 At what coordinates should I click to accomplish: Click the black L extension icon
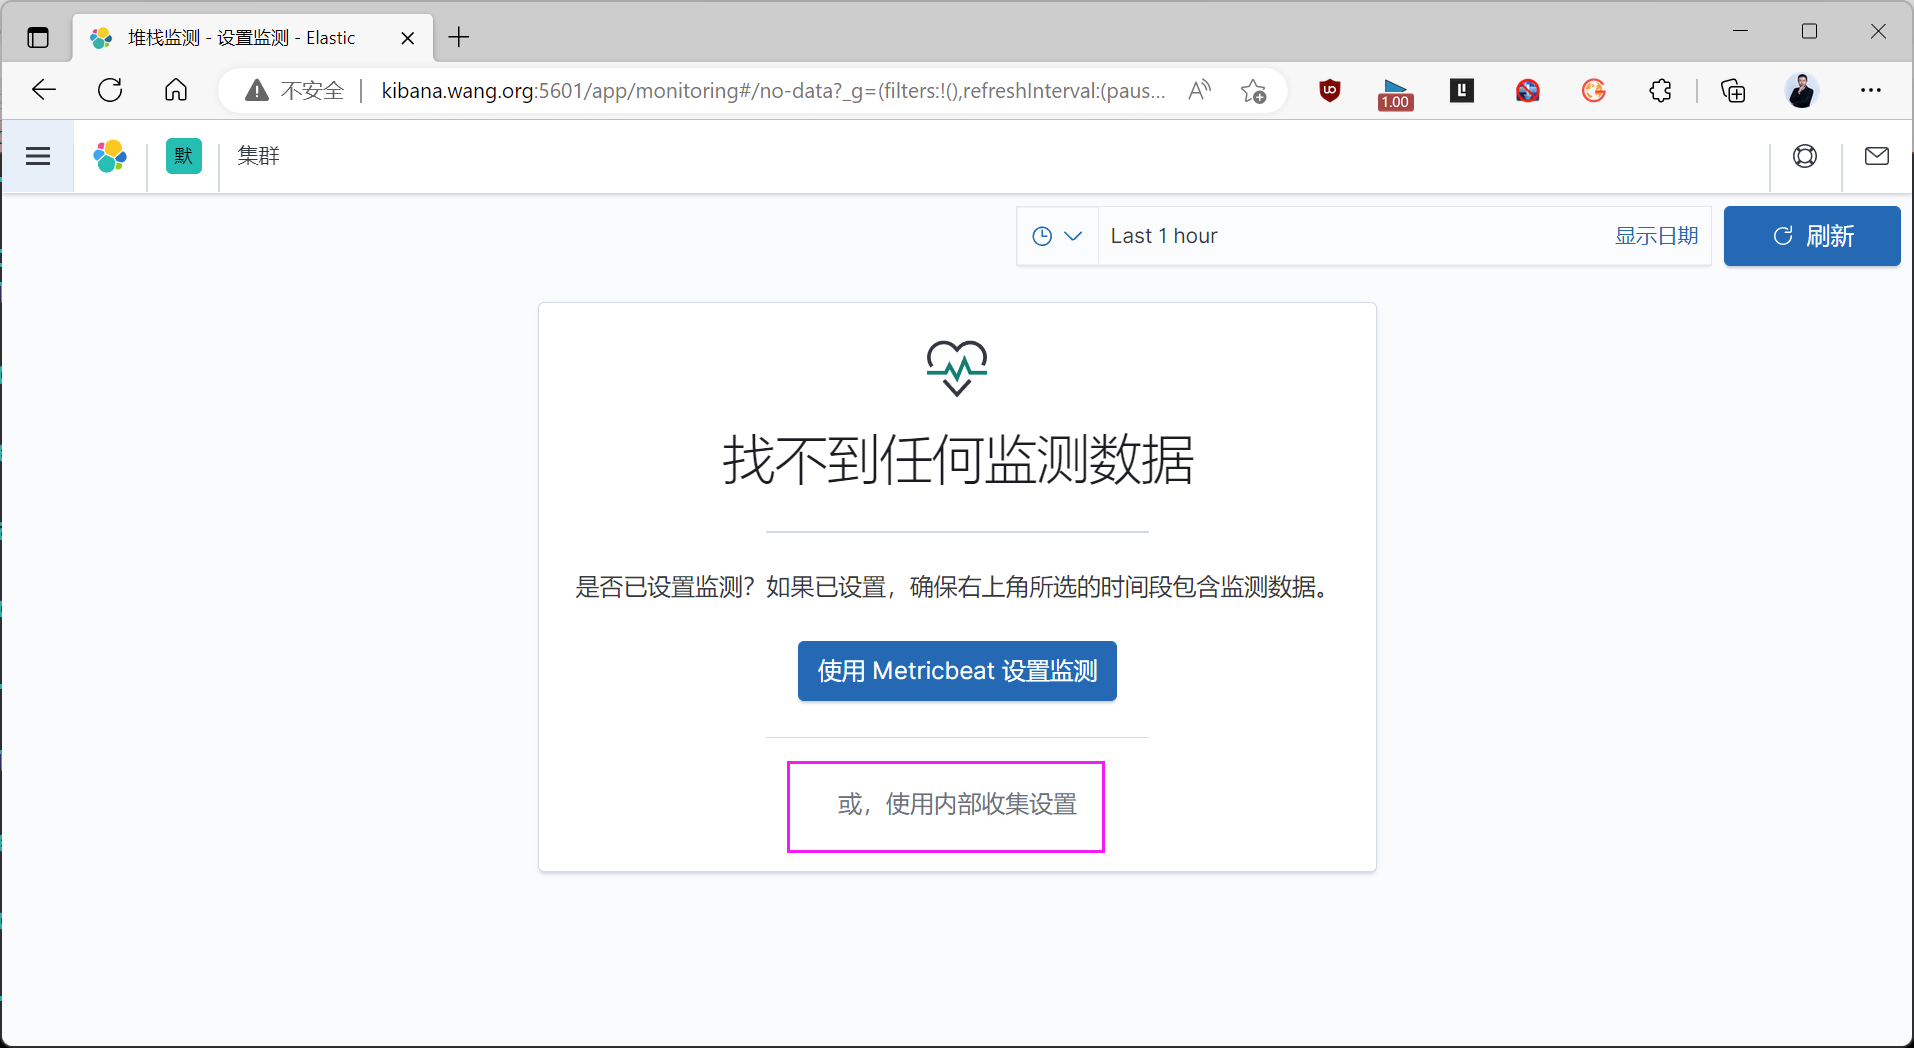[x=1462, y=91]
